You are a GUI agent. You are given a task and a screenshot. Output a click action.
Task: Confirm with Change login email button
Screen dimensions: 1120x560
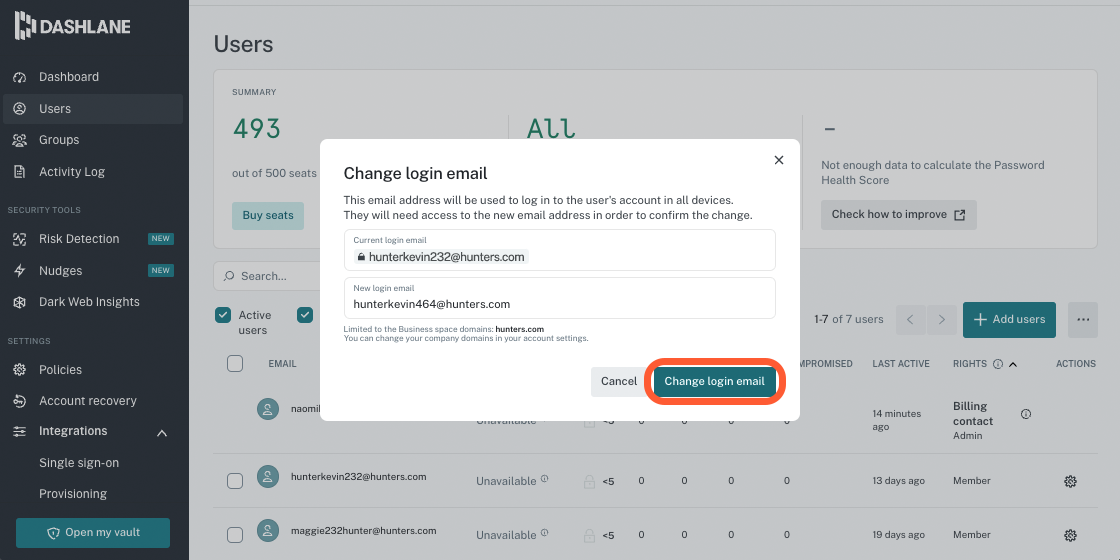coord(714,381)
